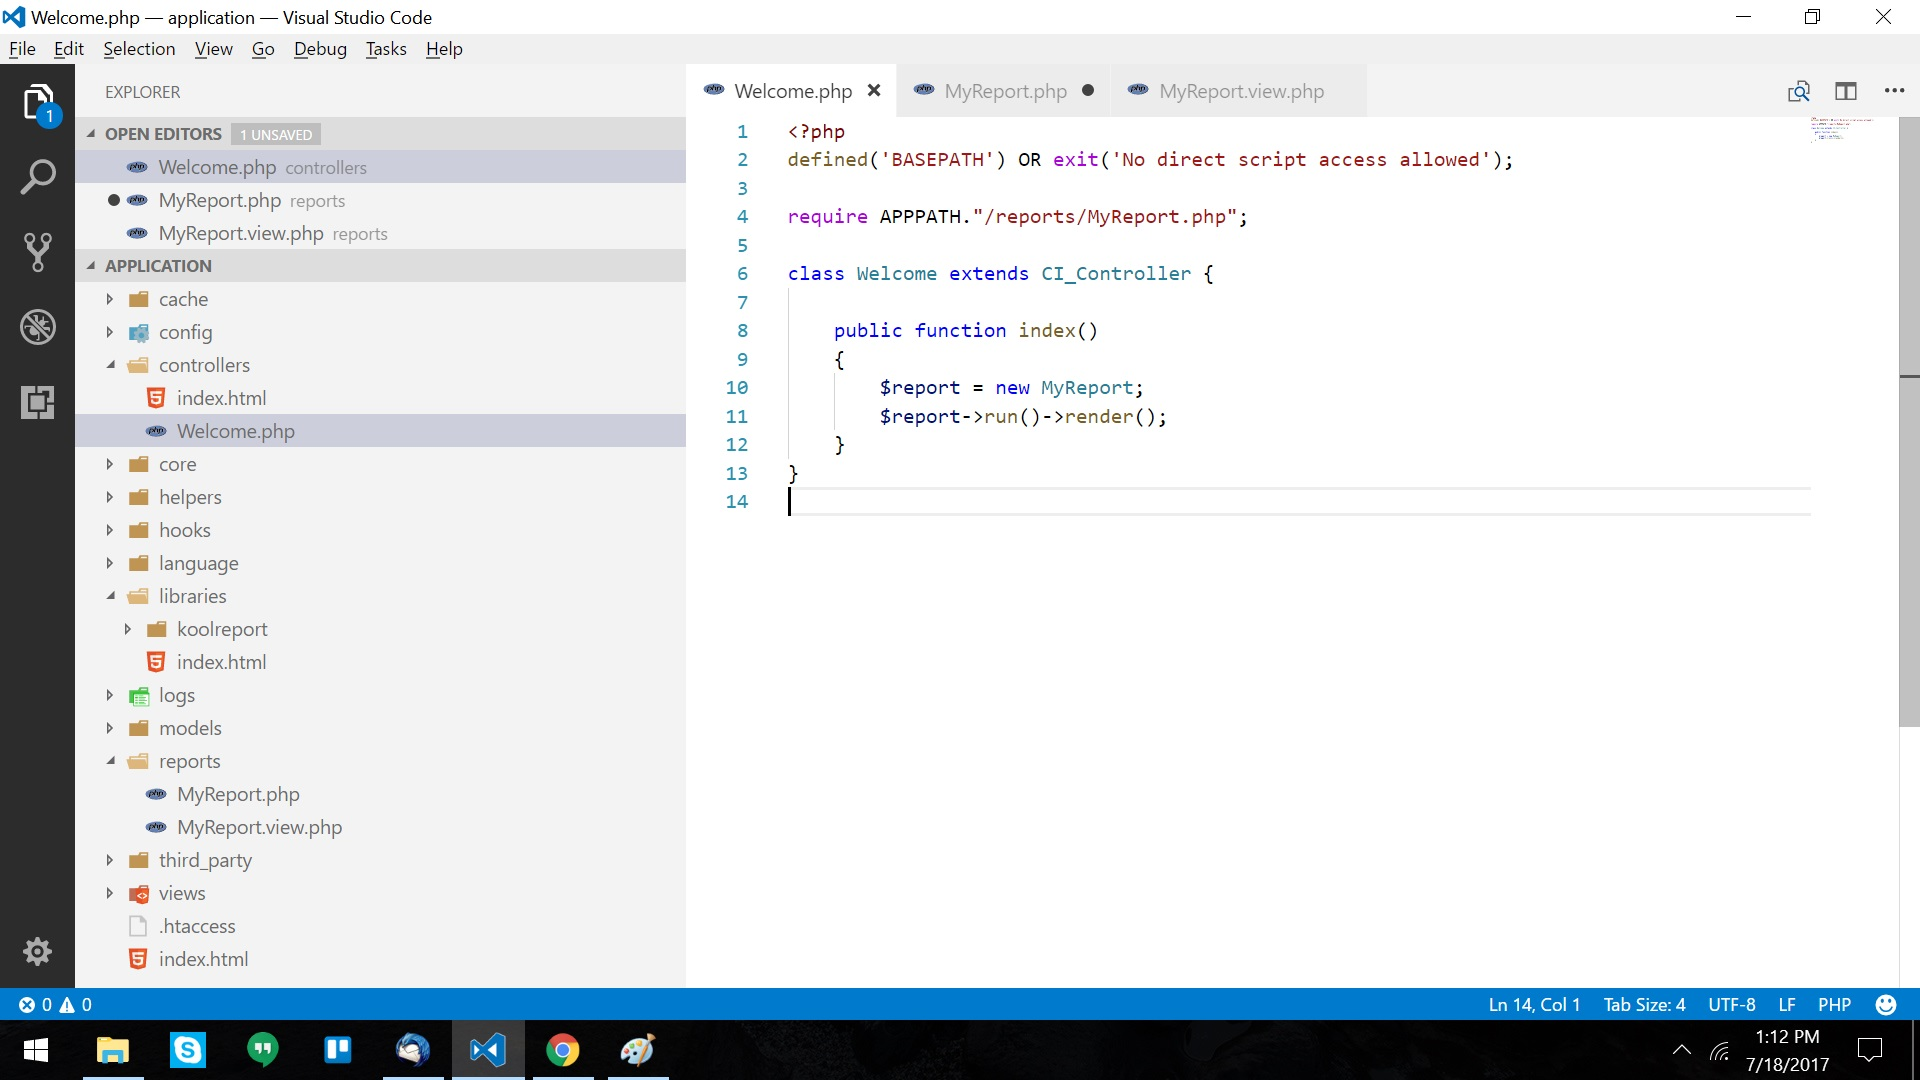Screen dimensions: 1920x1080
Task: Open the Search view in activity bar
Action: (37, 177)
